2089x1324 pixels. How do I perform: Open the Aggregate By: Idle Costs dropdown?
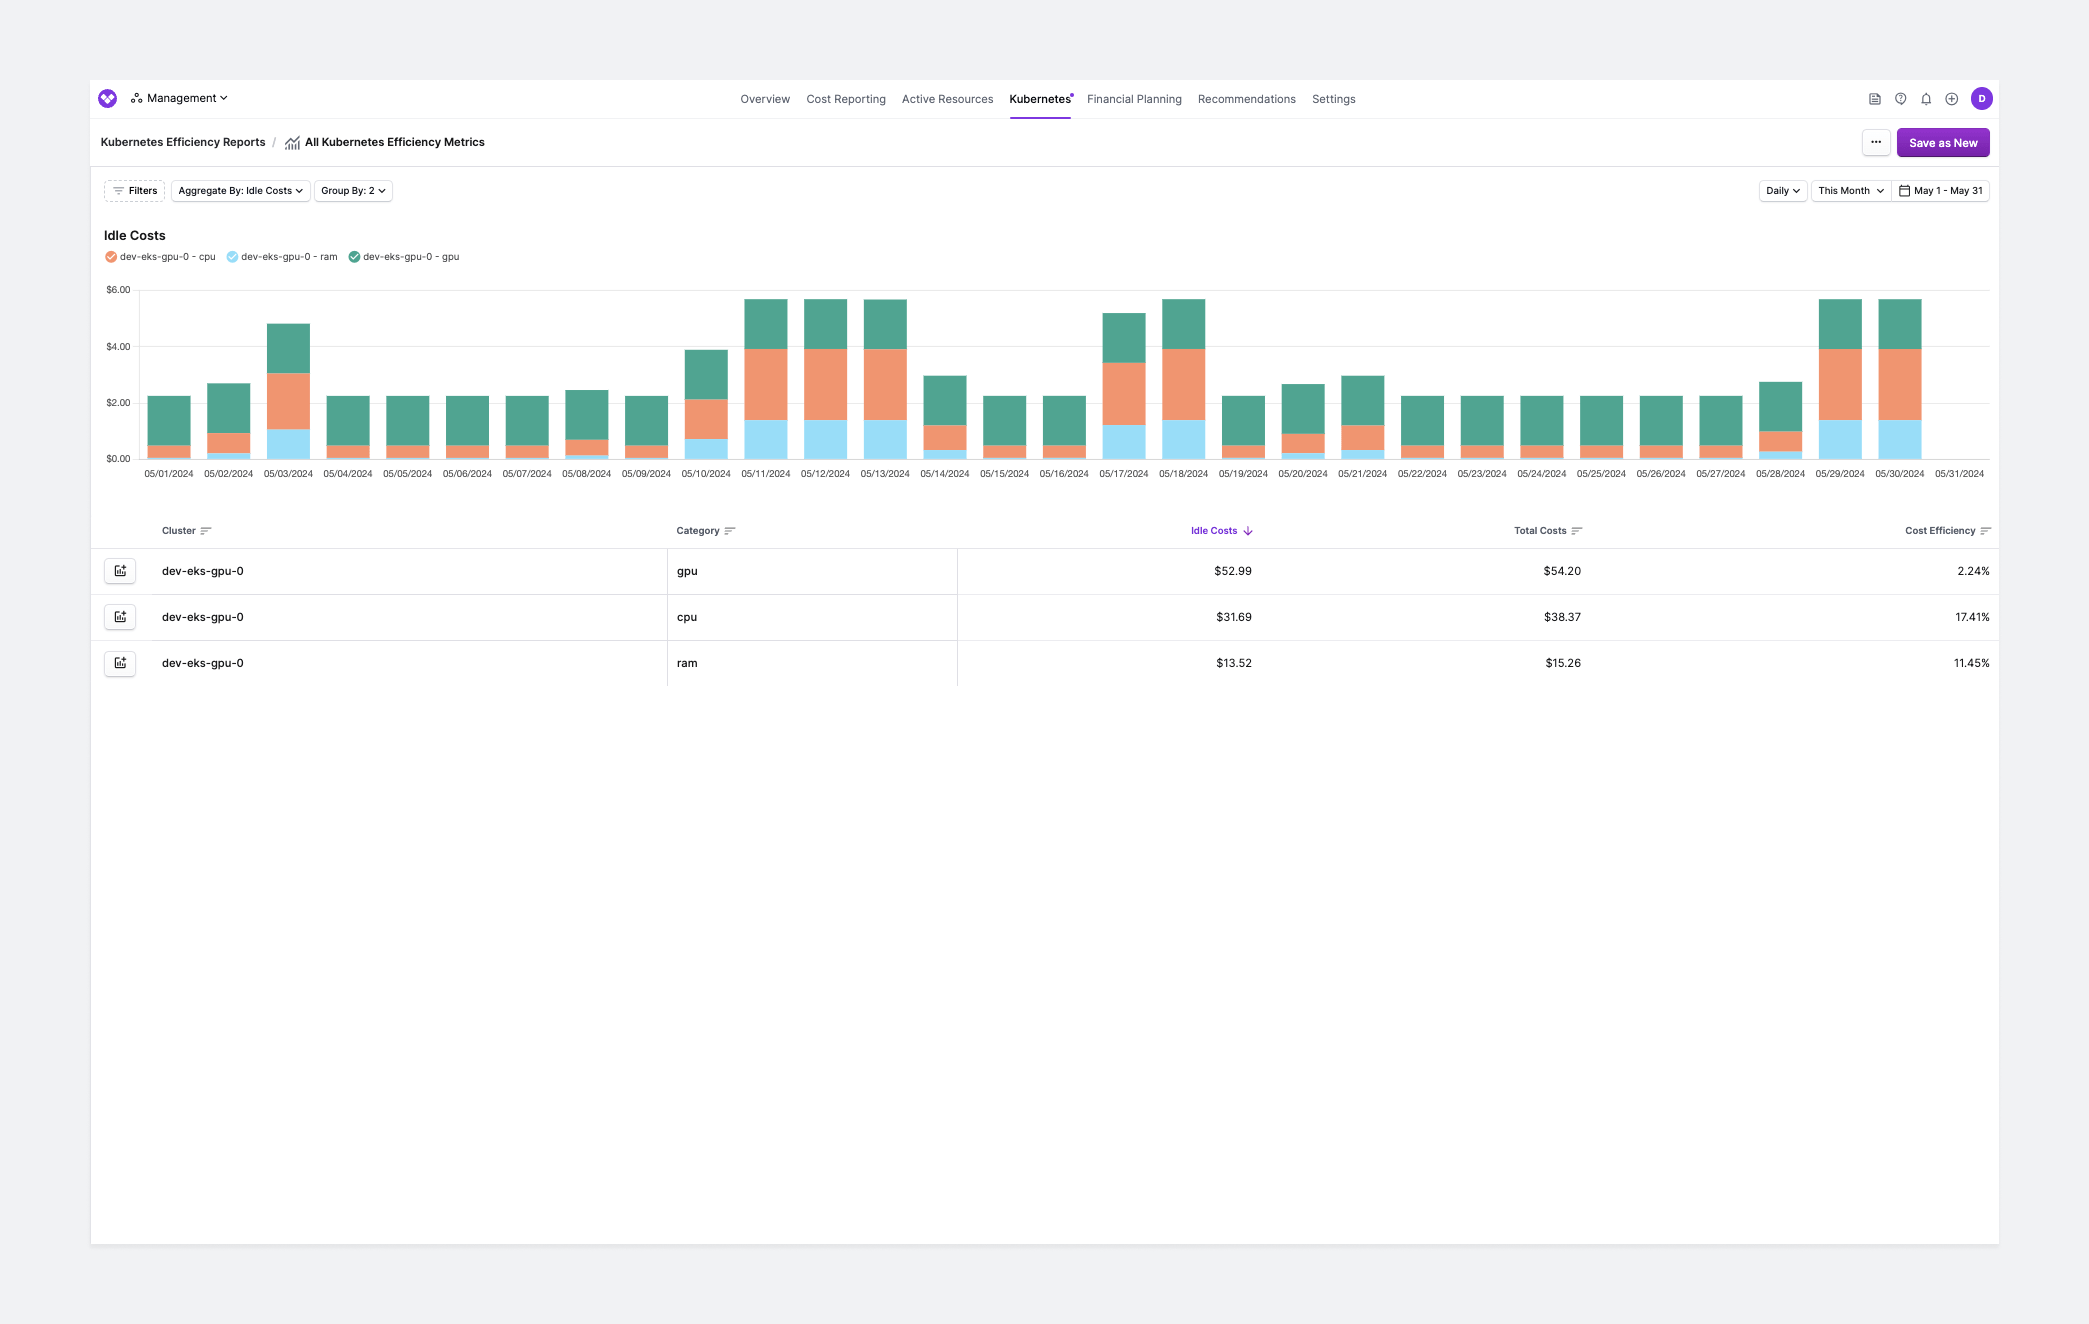pos(241,190)
